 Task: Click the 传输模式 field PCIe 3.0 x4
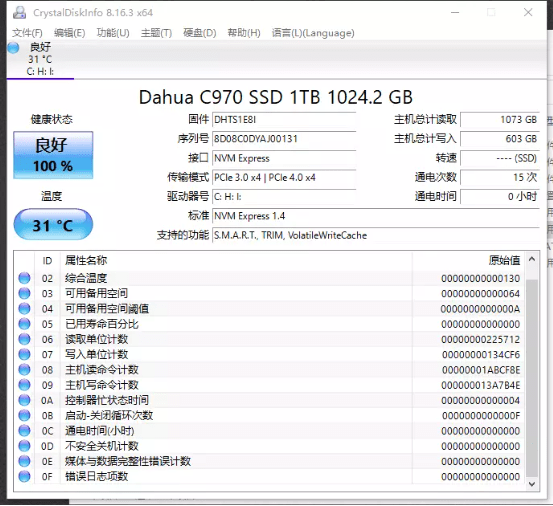pos(284,177)
